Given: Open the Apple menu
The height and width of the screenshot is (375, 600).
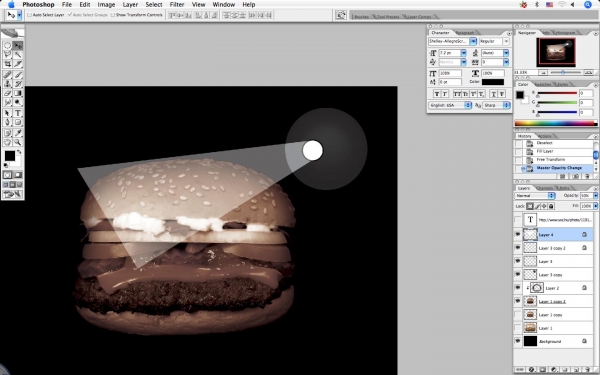Looking at the screenshot, I should (11, 5).
